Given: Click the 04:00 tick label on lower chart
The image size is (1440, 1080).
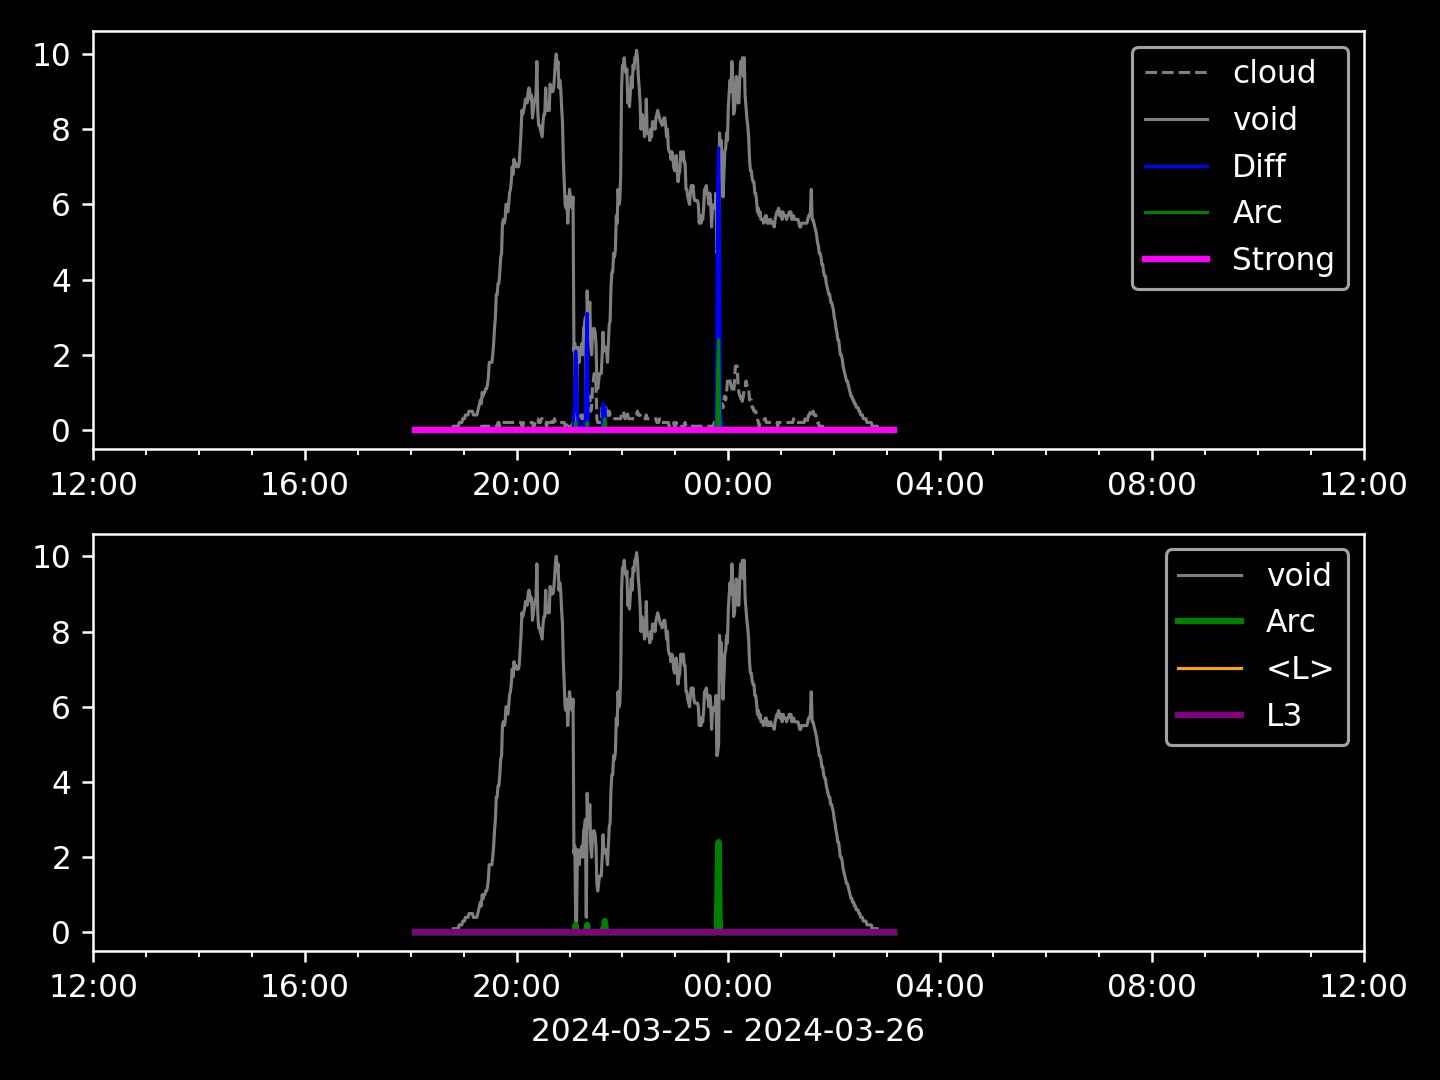Looking at the screenshot, I should pos(940,987).
